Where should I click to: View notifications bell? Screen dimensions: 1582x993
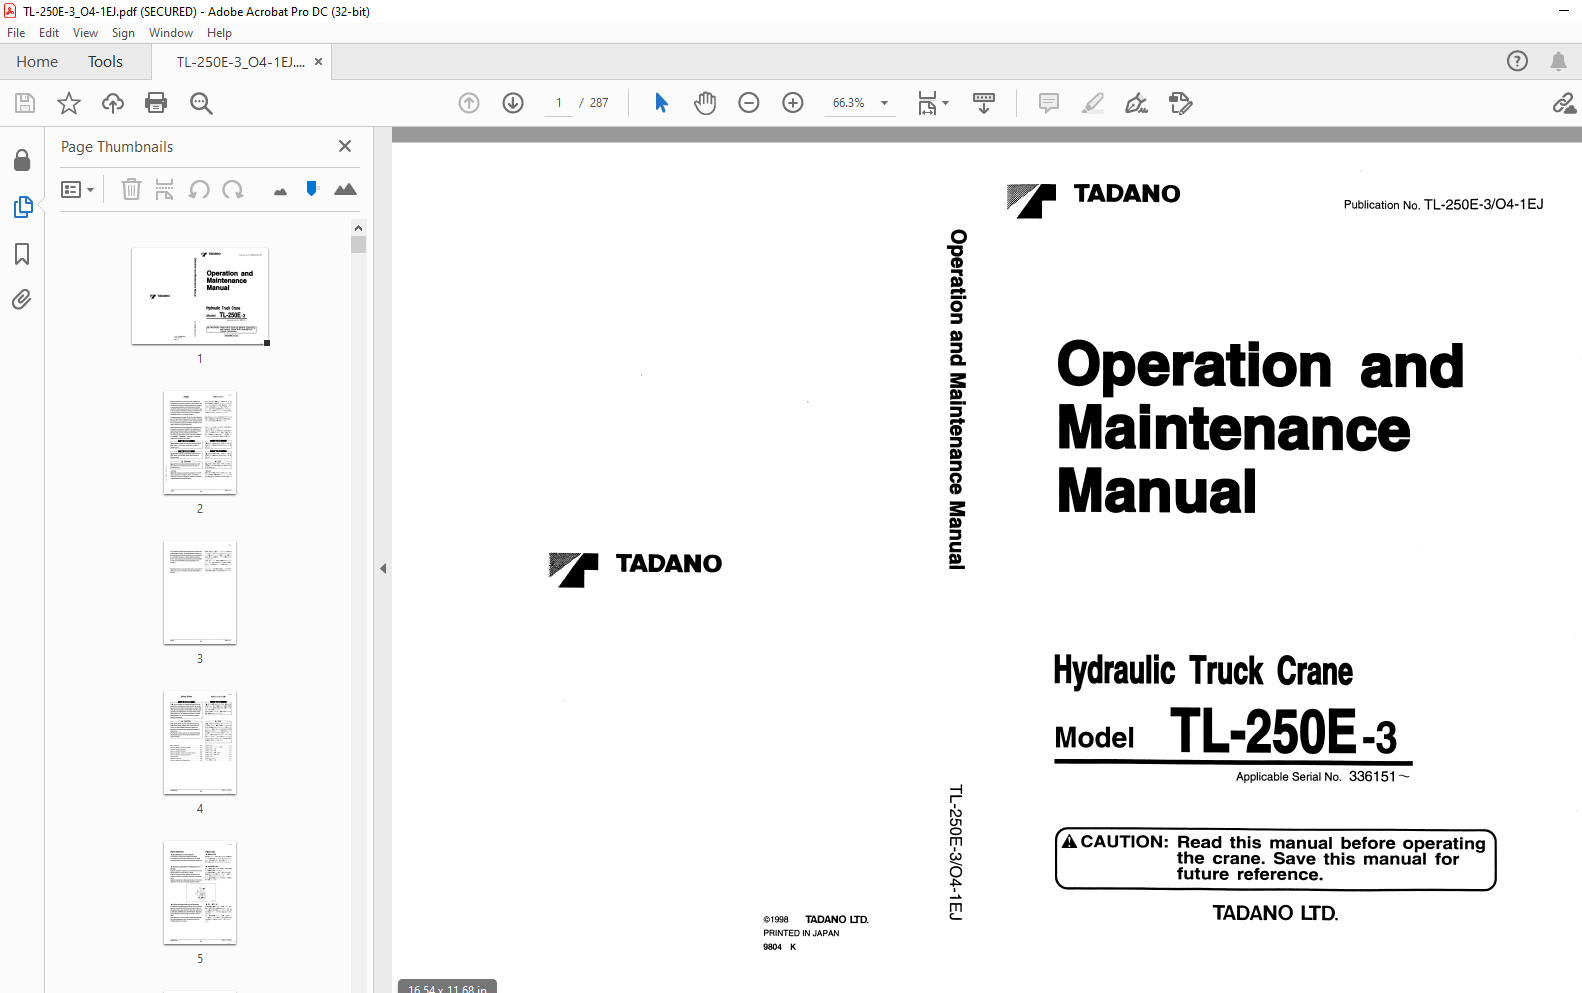coord(1558,61)
